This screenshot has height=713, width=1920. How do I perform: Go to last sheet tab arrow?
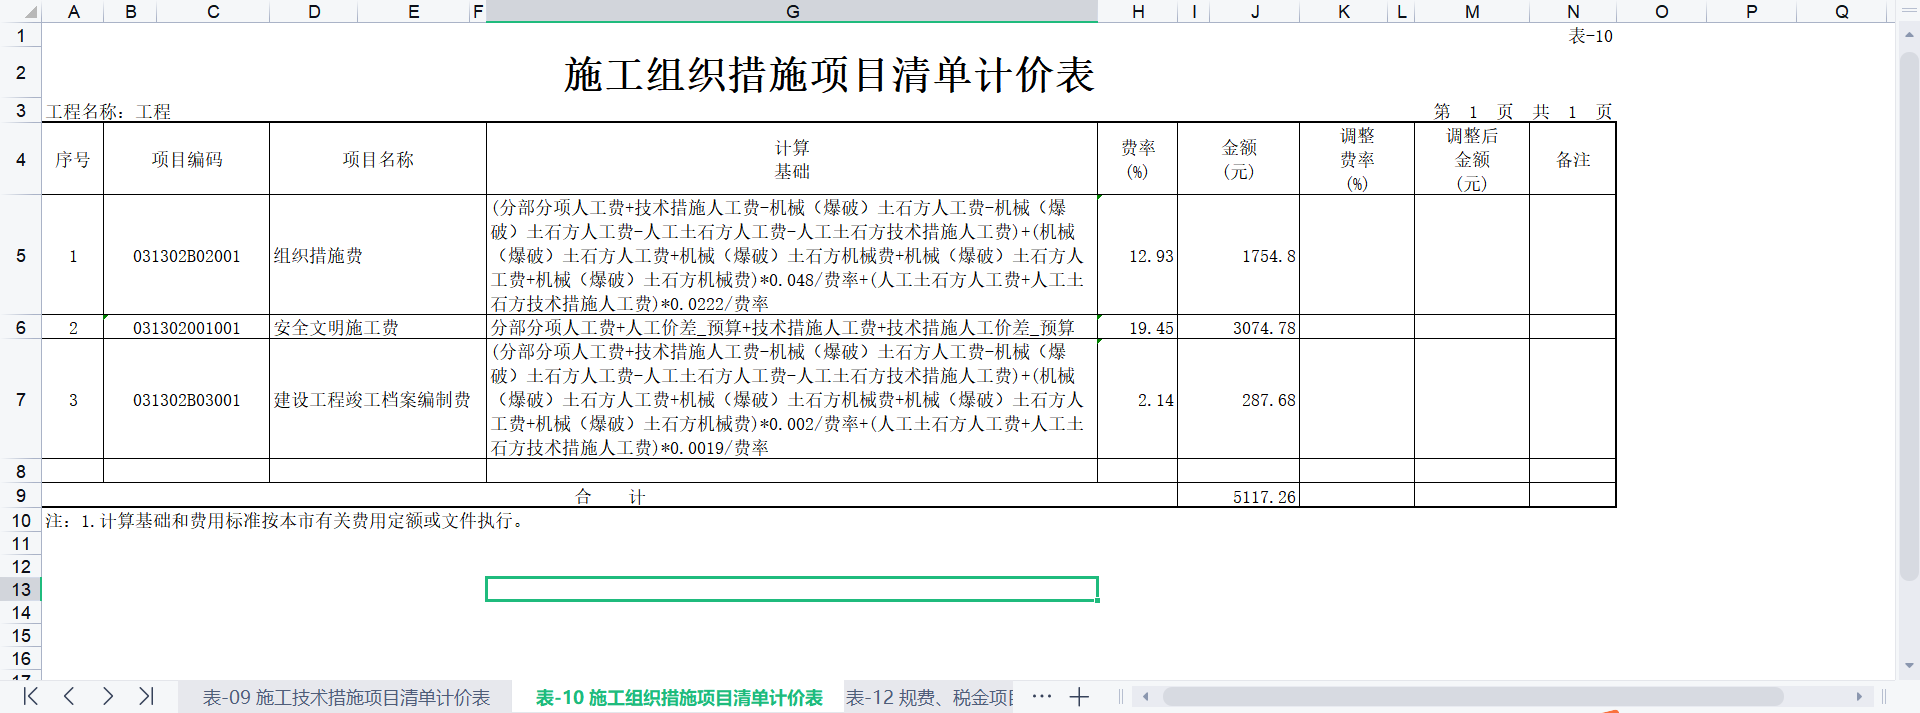pyautogui.click(x=146, y=696)
